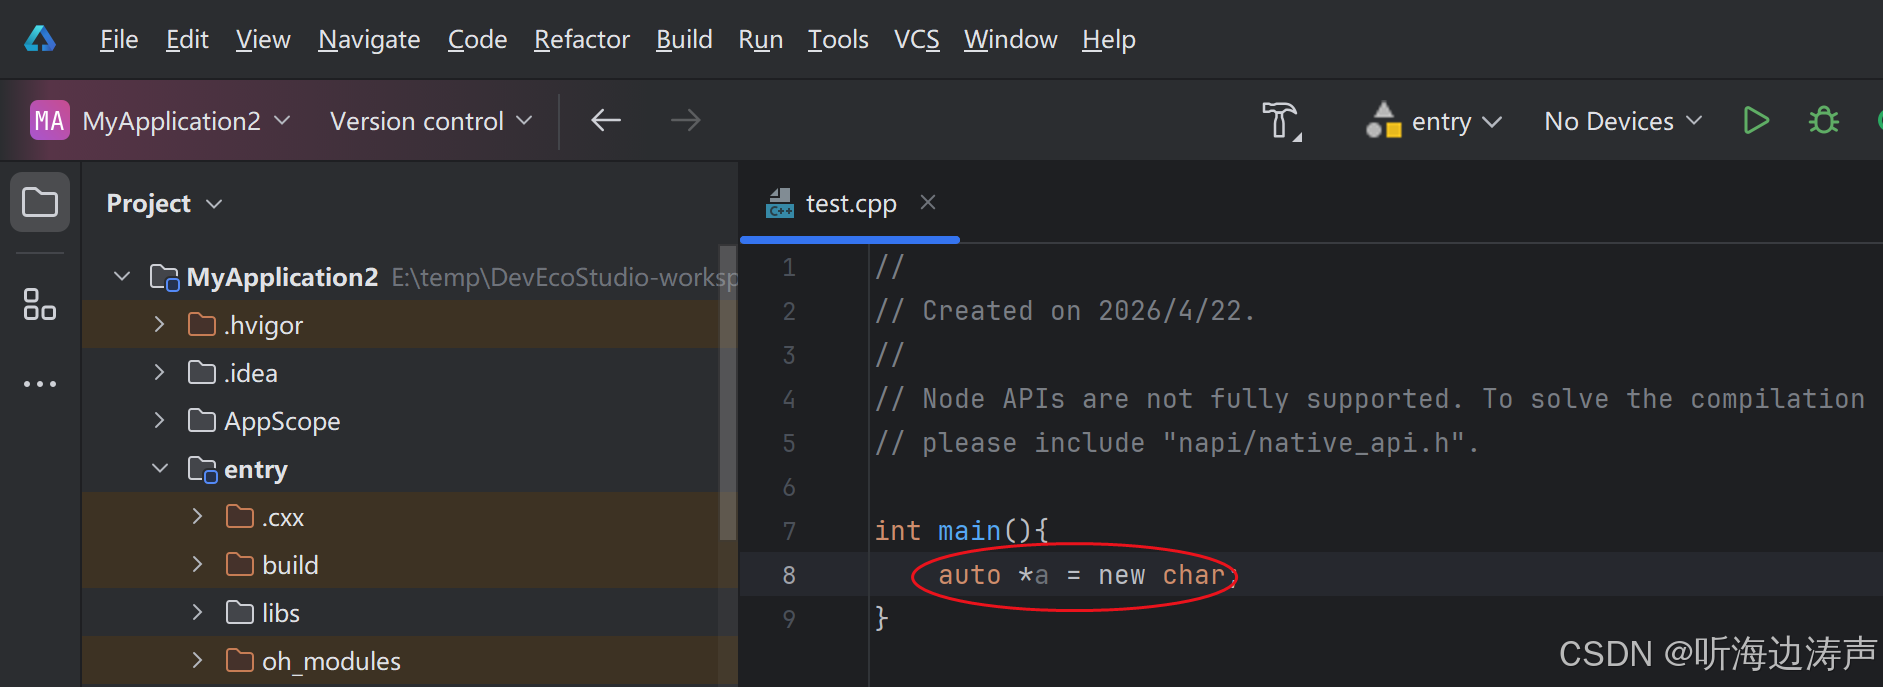Expand the libs folder
This screenshot has height=687, width=1883.
click(x=197, y=612)
